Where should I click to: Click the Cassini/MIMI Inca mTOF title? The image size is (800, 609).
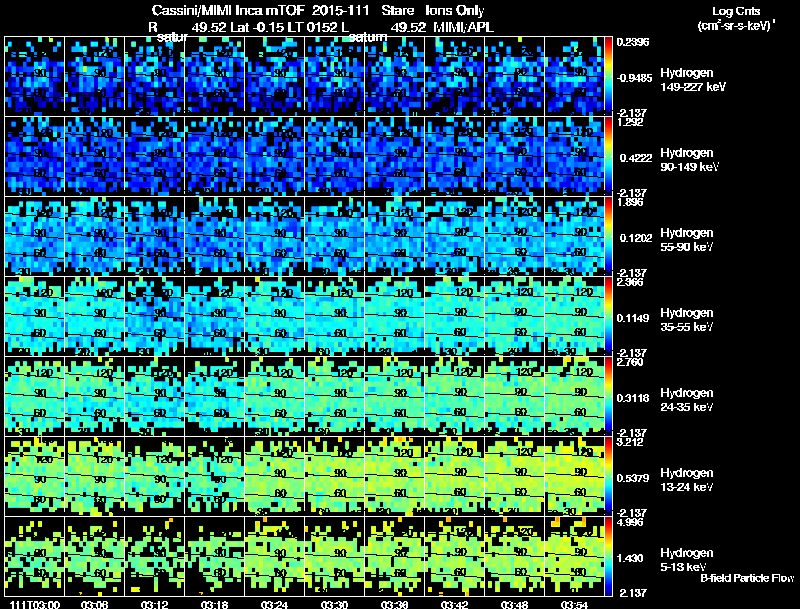[x=228, y=10]
